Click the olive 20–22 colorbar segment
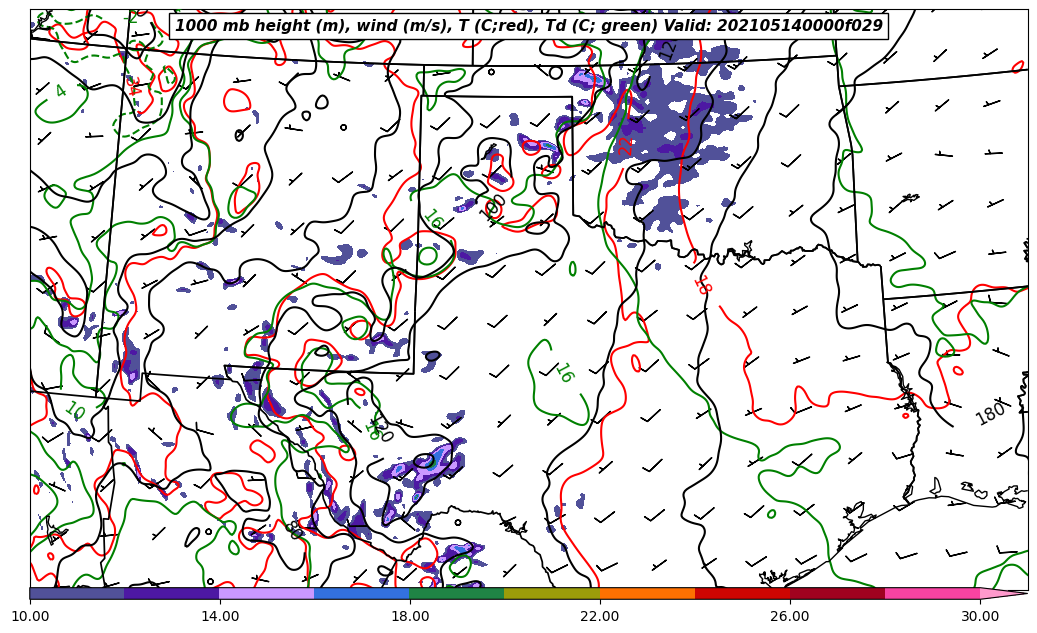1037x633 pixels. coord(552,593)
